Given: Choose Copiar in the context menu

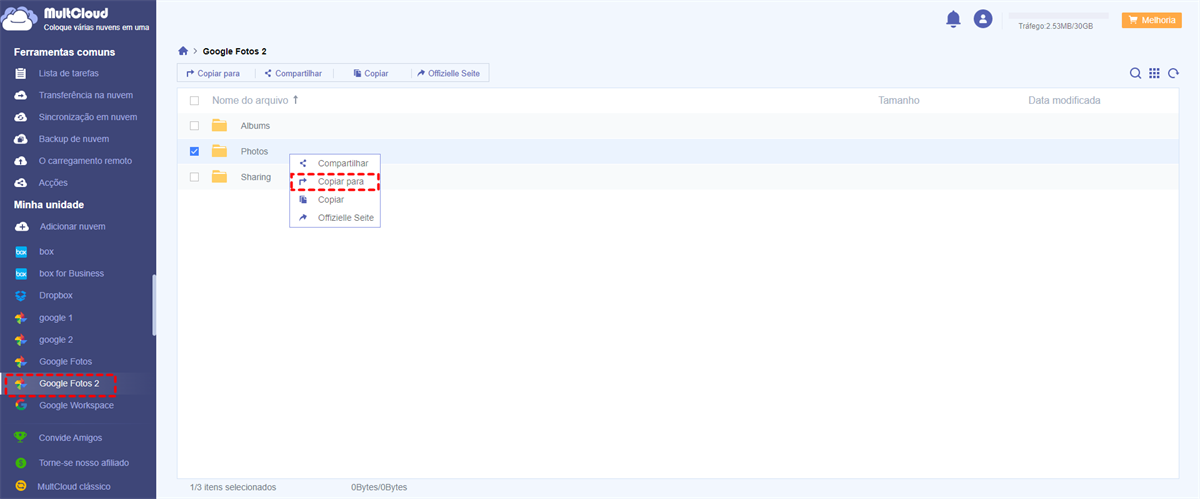Looking at the screenshot, I should 335,200.
